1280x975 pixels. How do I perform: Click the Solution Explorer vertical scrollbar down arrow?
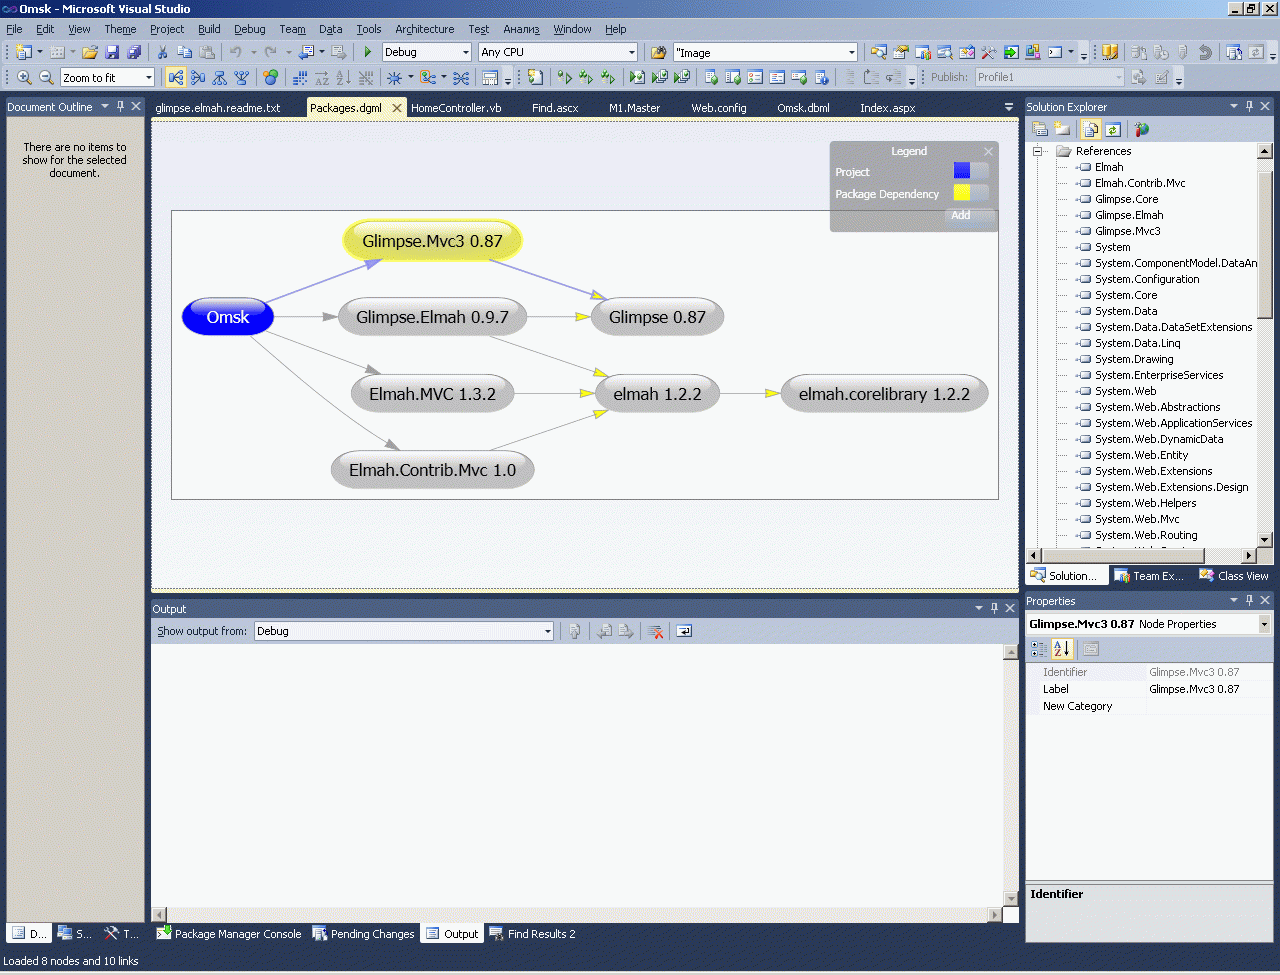click(x=1265, y=539)
